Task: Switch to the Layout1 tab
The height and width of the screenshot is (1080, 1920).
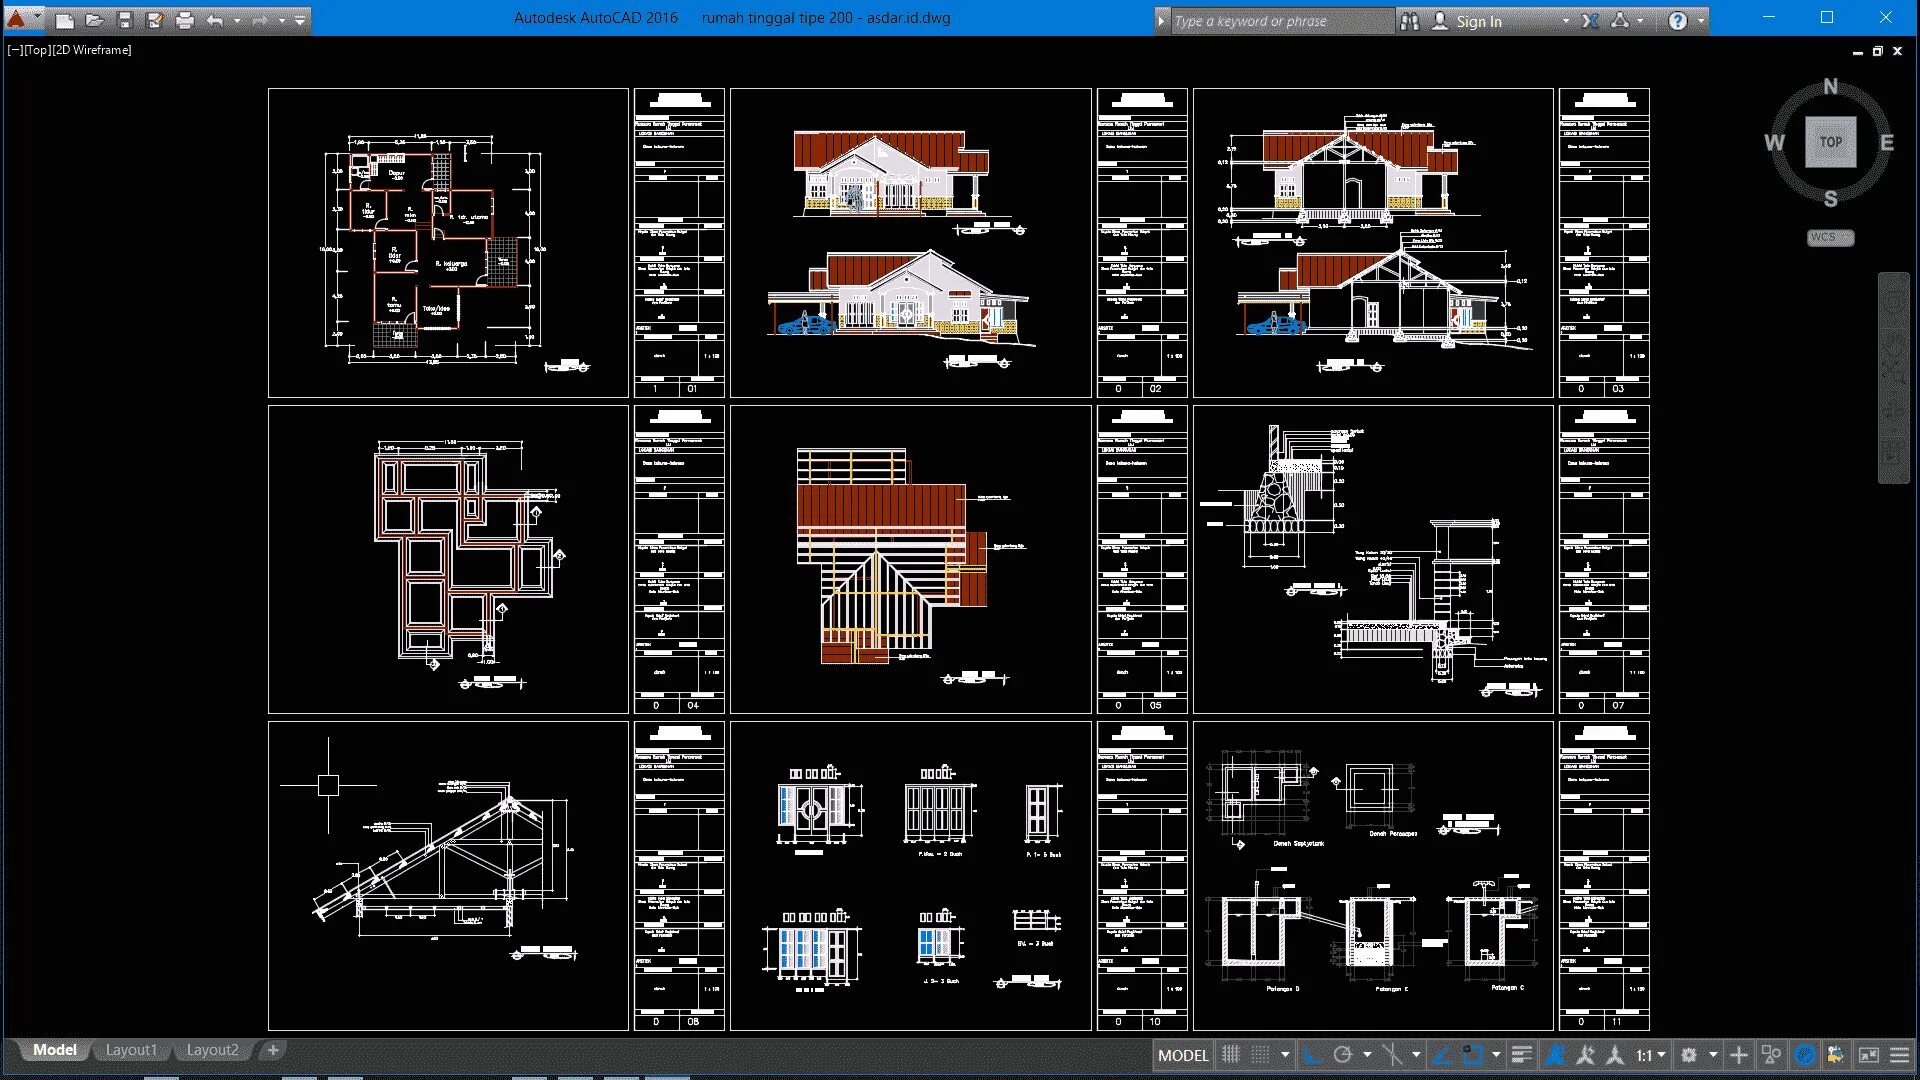Action: click(131, 1050)
